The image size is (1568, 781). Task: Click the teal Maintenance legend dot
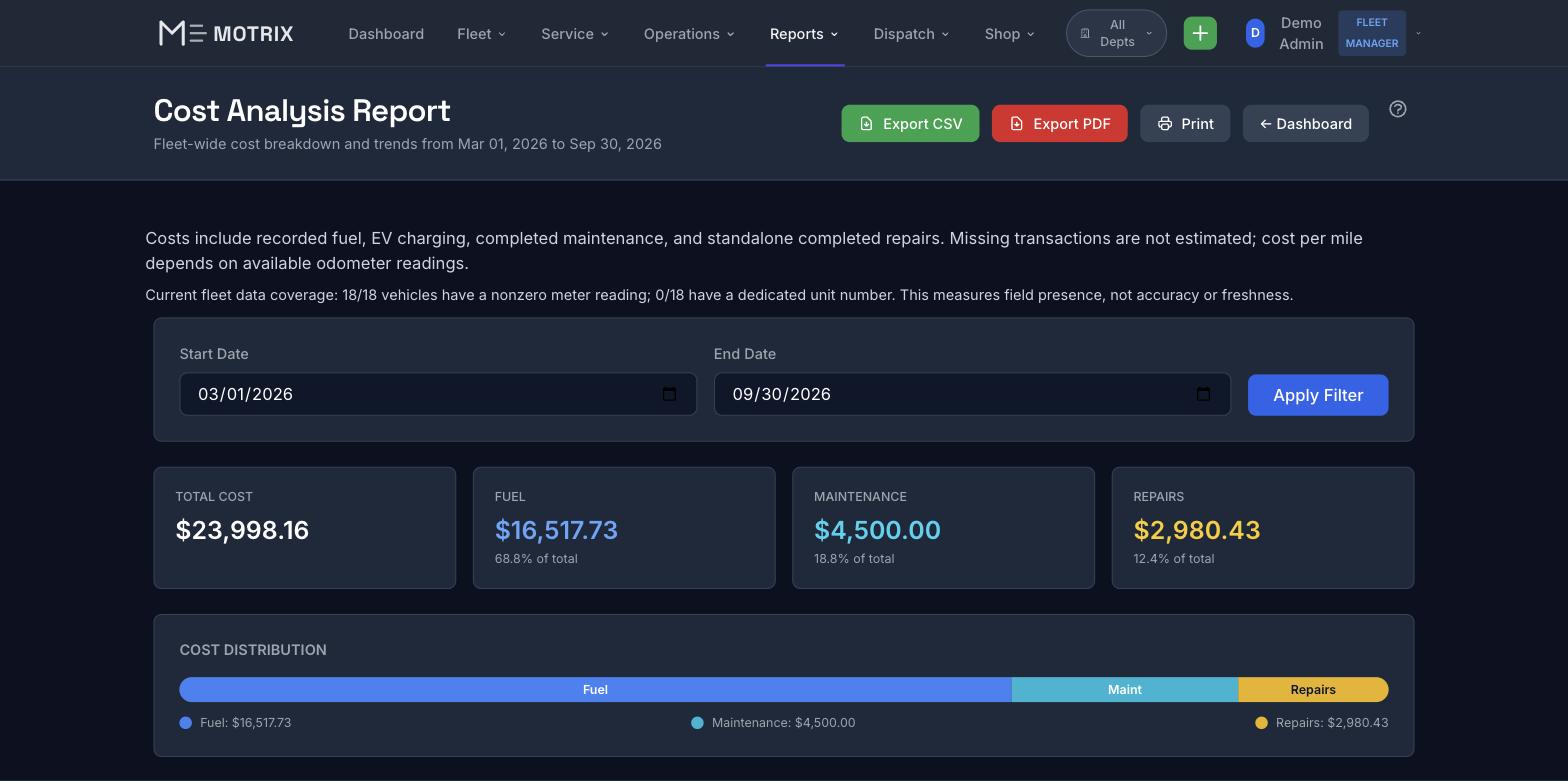click(697, 723)
